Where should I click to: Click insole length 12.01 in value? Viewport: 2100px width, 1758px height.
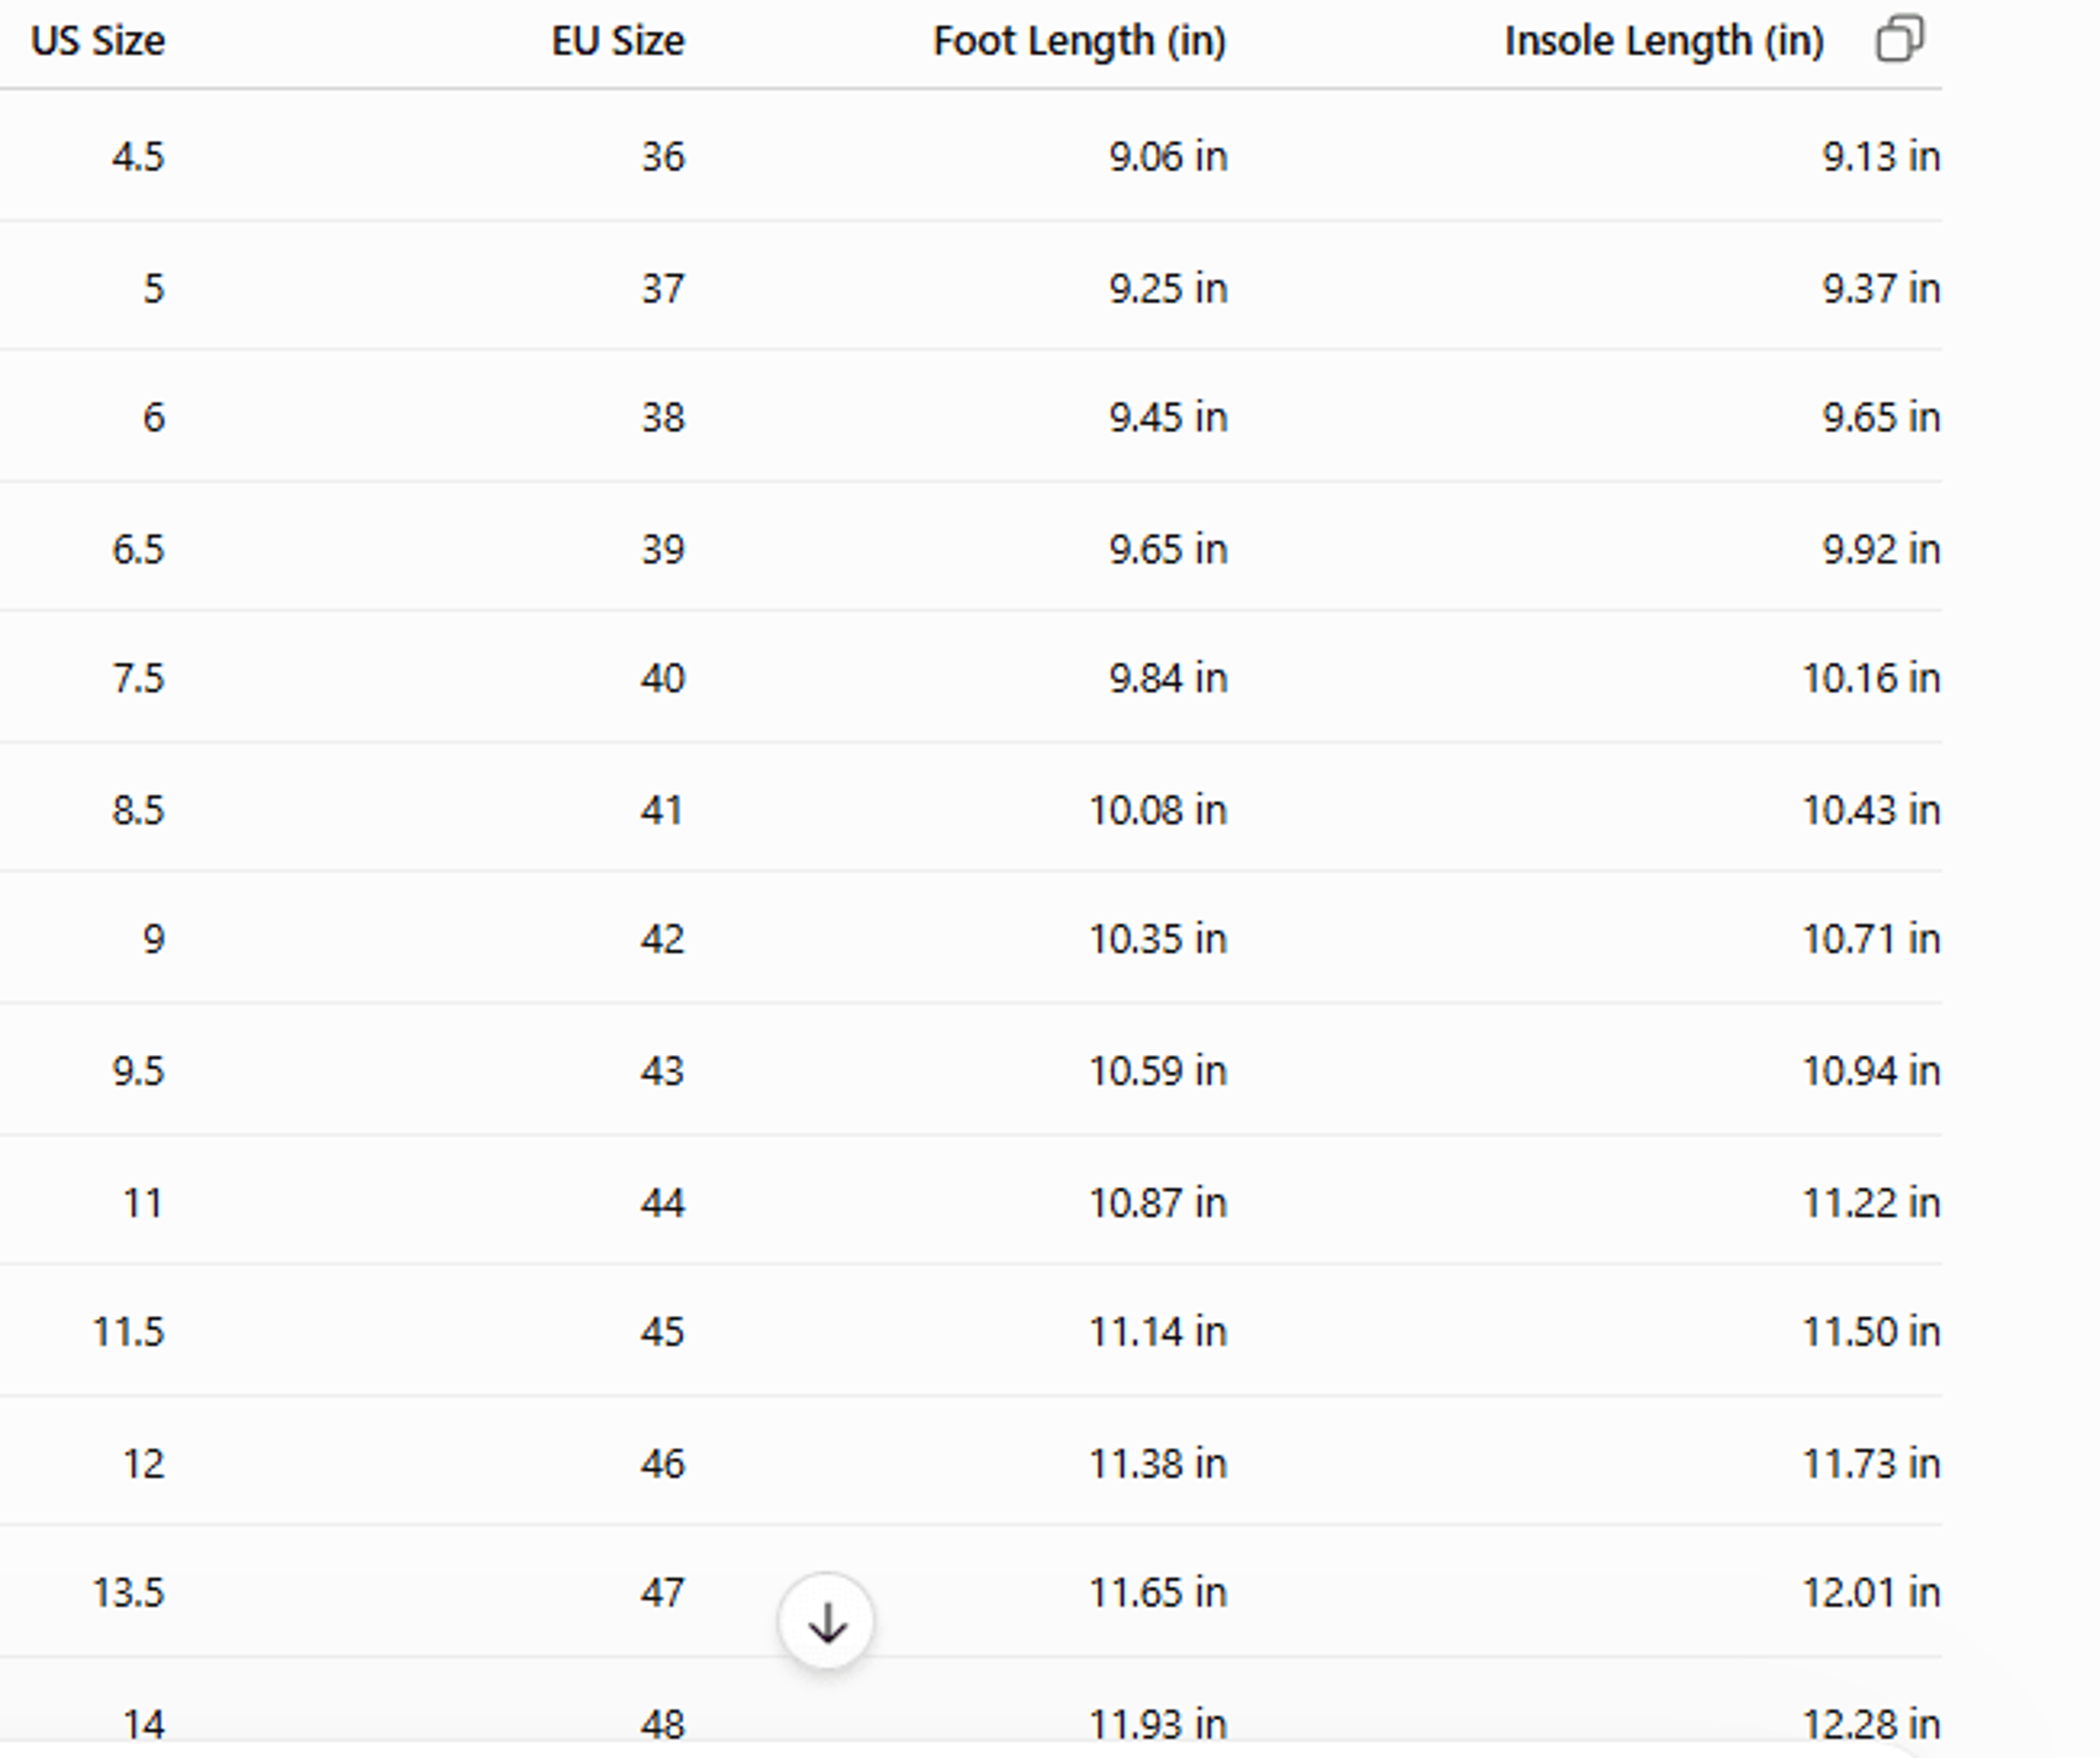(1871, 1592)
